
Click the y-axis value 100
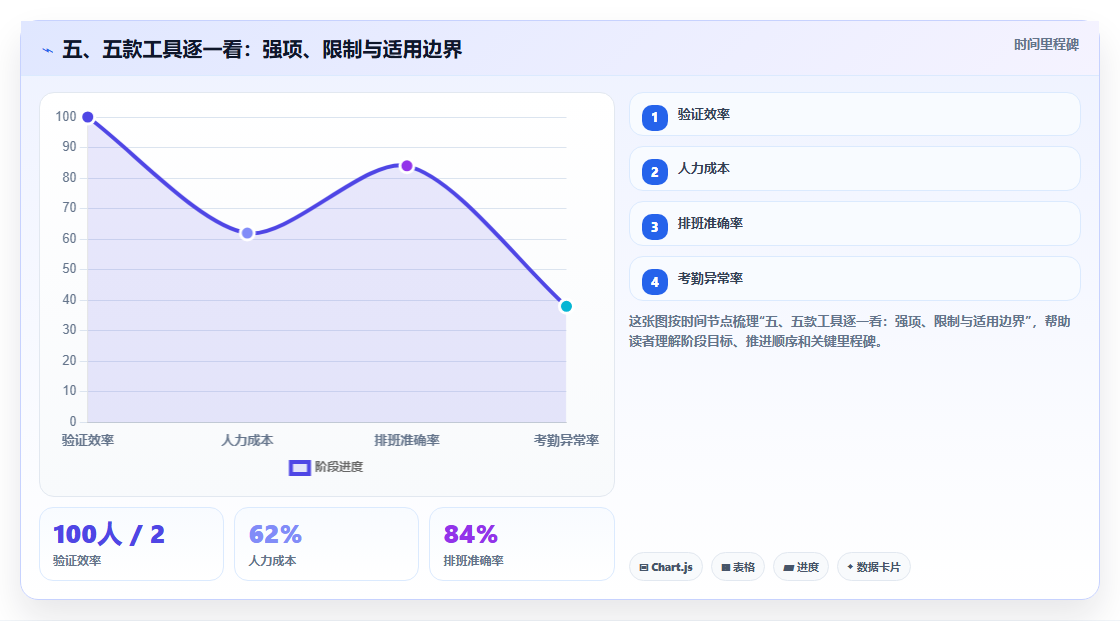point(66,116)
